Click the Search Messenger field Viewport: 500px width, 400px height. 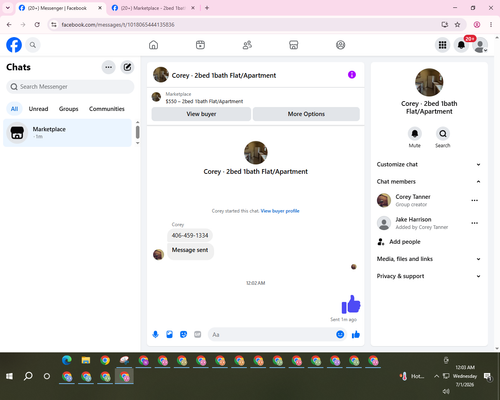pos(70,87)
